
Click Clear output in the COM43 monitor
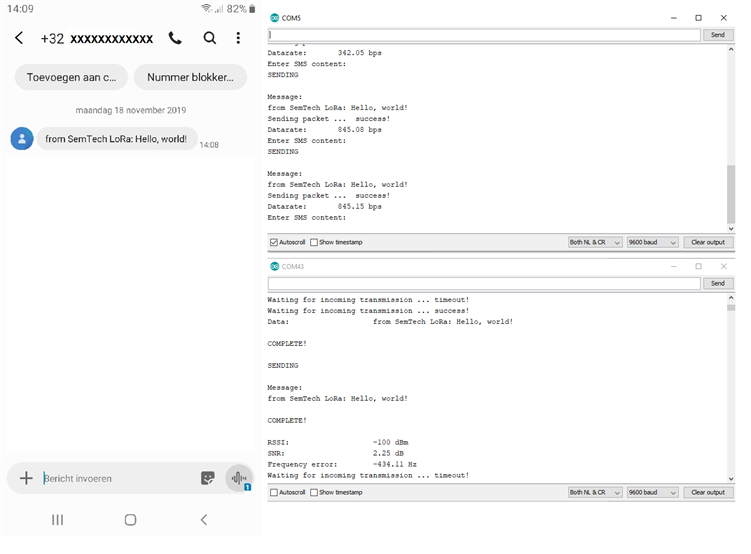coord(711,492)
